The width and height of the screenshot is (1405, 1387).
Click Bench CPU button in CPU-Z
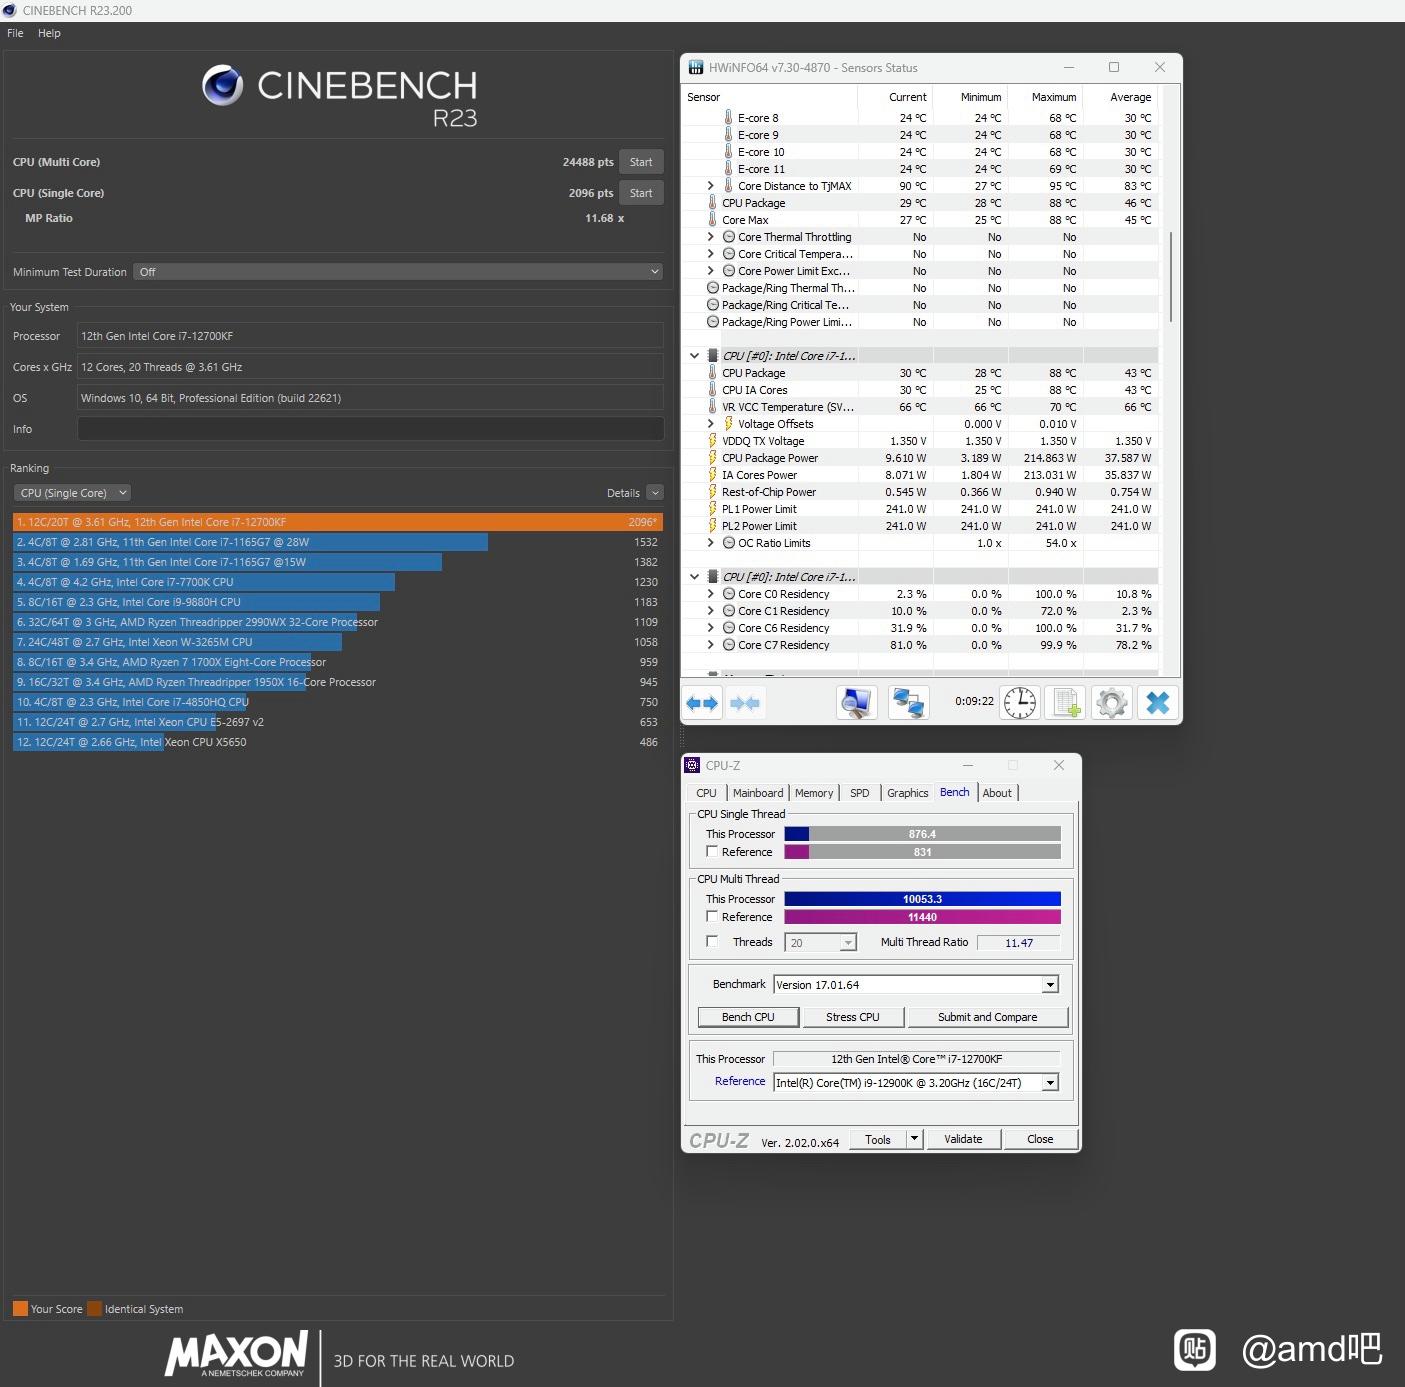(x=749, y=1017)
